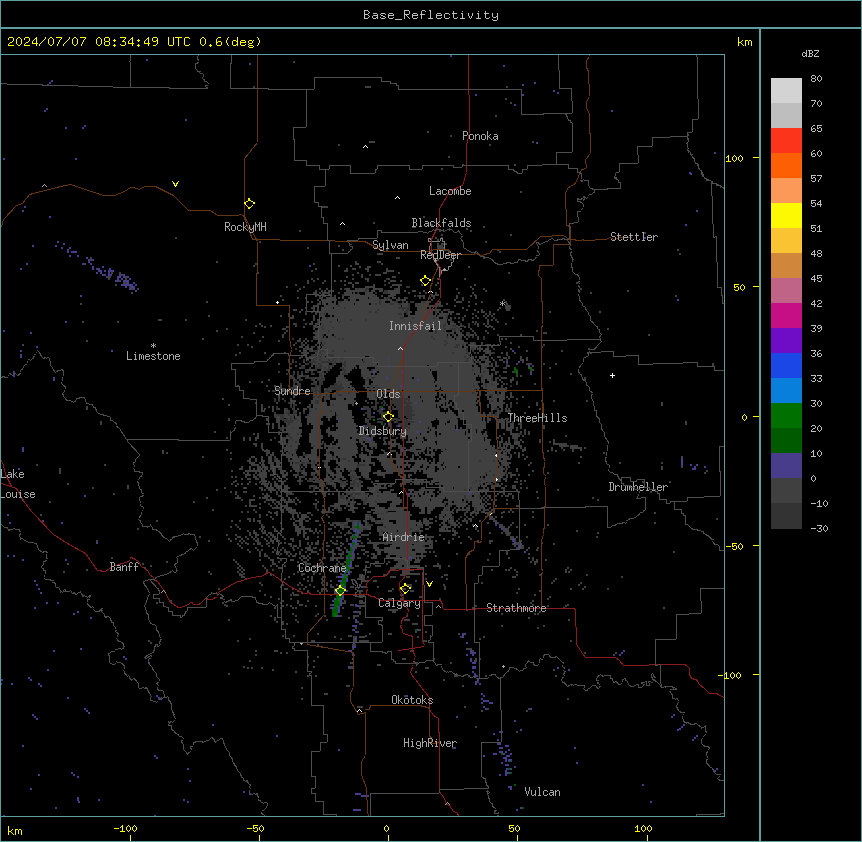Click the 50 tick on the right axis

click(739, 287)
